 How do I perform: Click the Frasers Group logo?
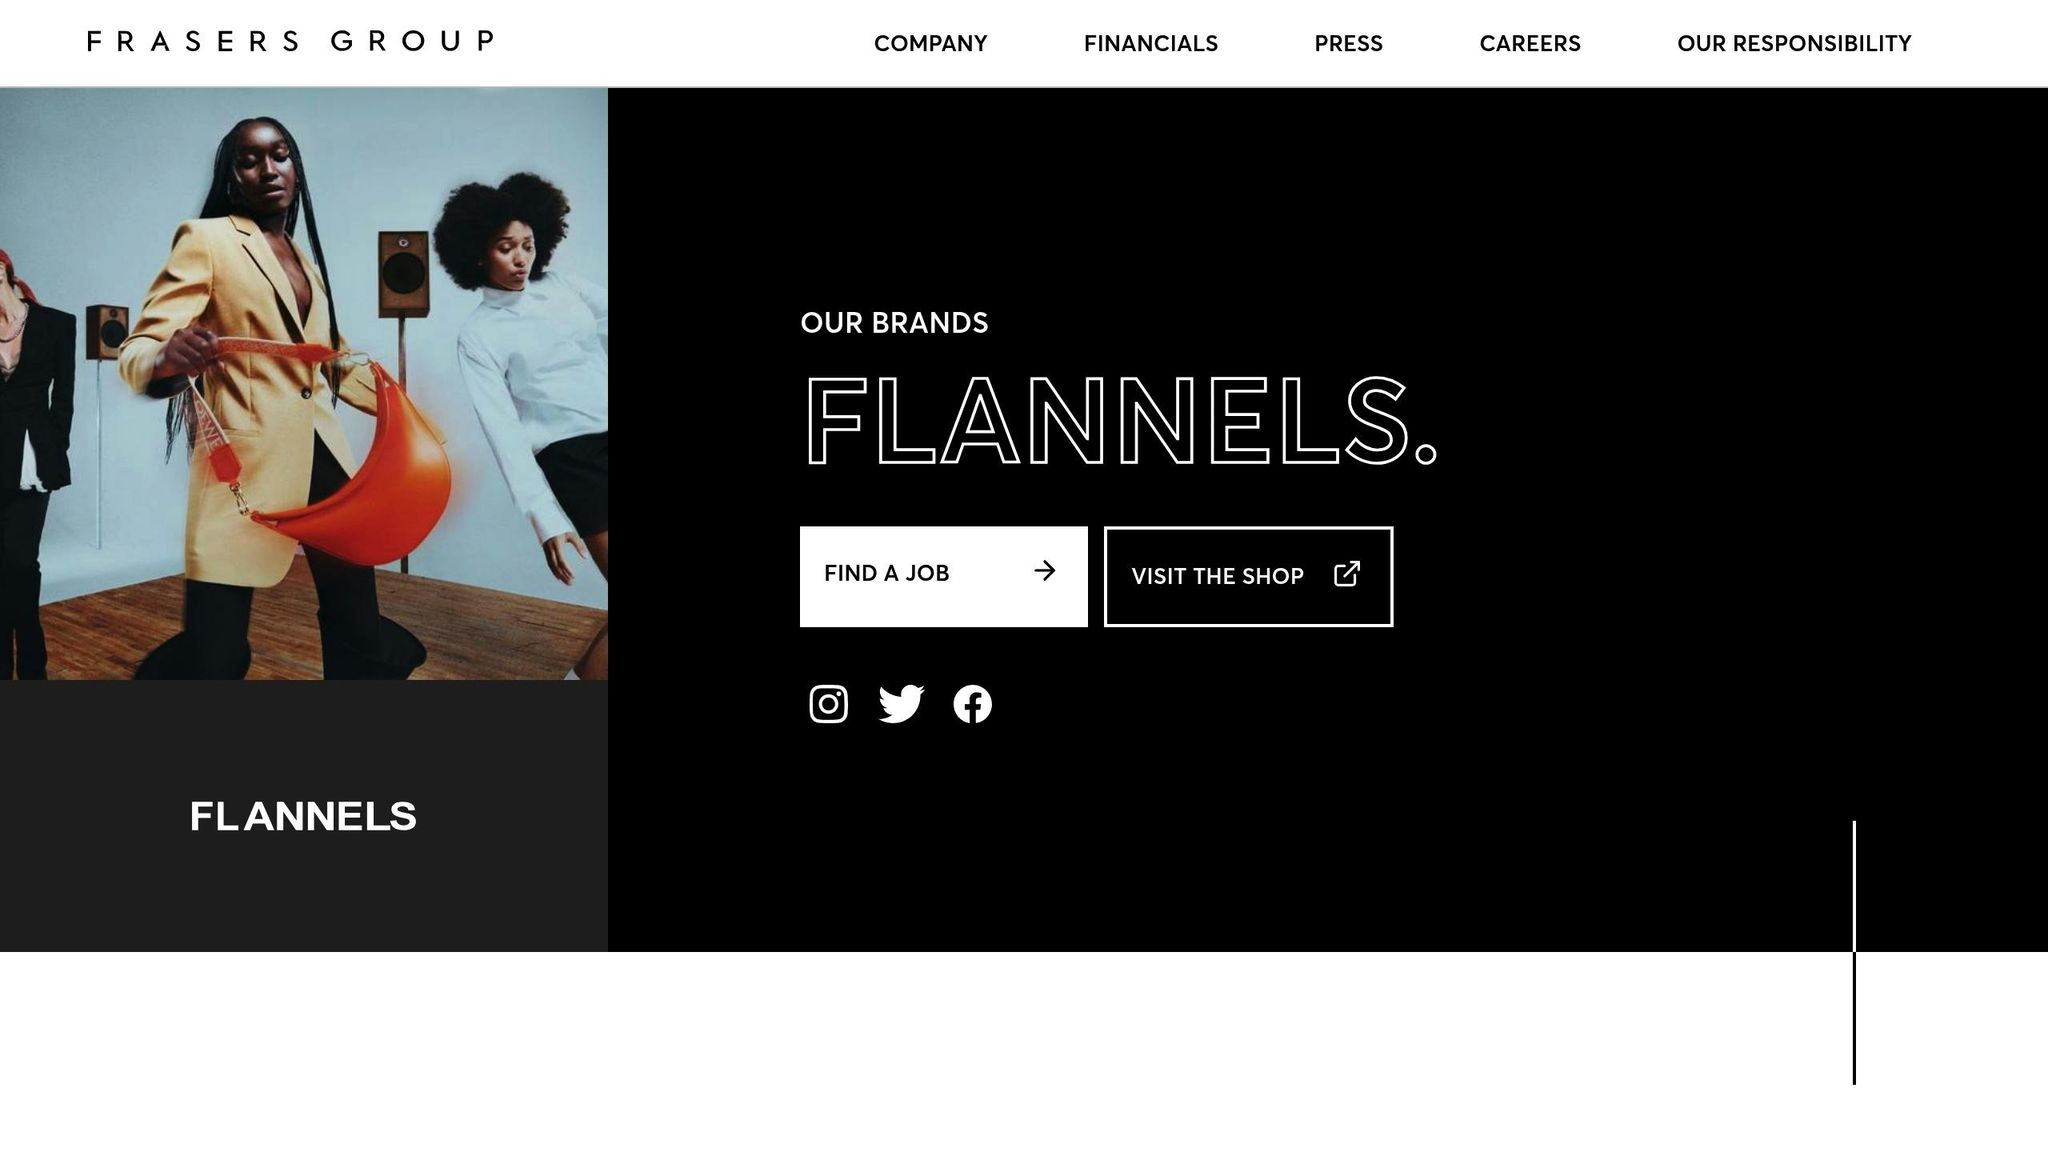[290, 41]
